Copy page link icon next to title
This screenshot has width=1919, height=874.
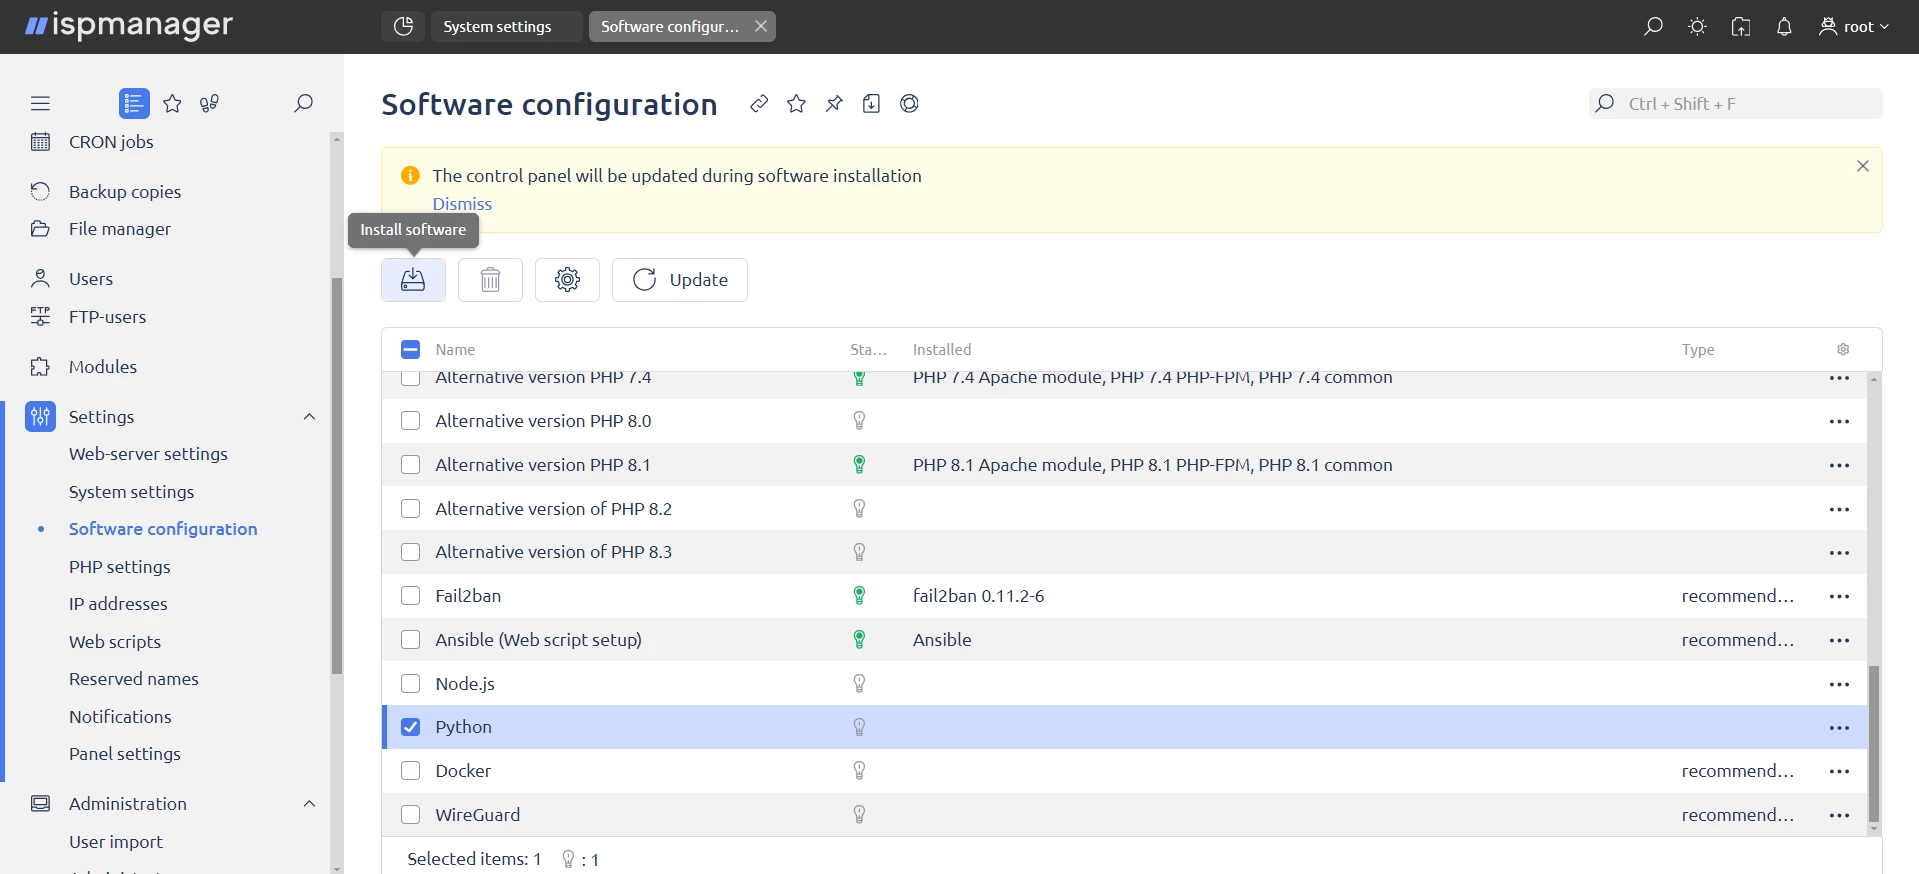click(759, 104)
